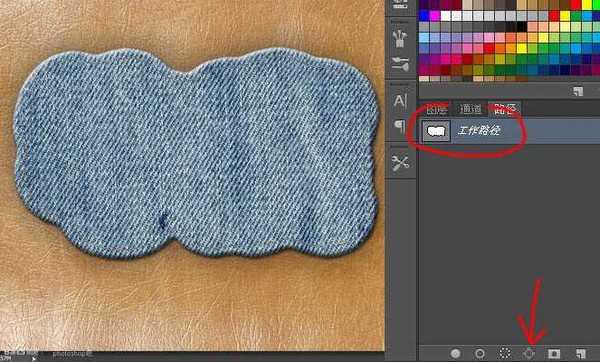Pick the magenta swatch in the palette
This screenshot has width=600, height=362.
(x=435, y=16)
